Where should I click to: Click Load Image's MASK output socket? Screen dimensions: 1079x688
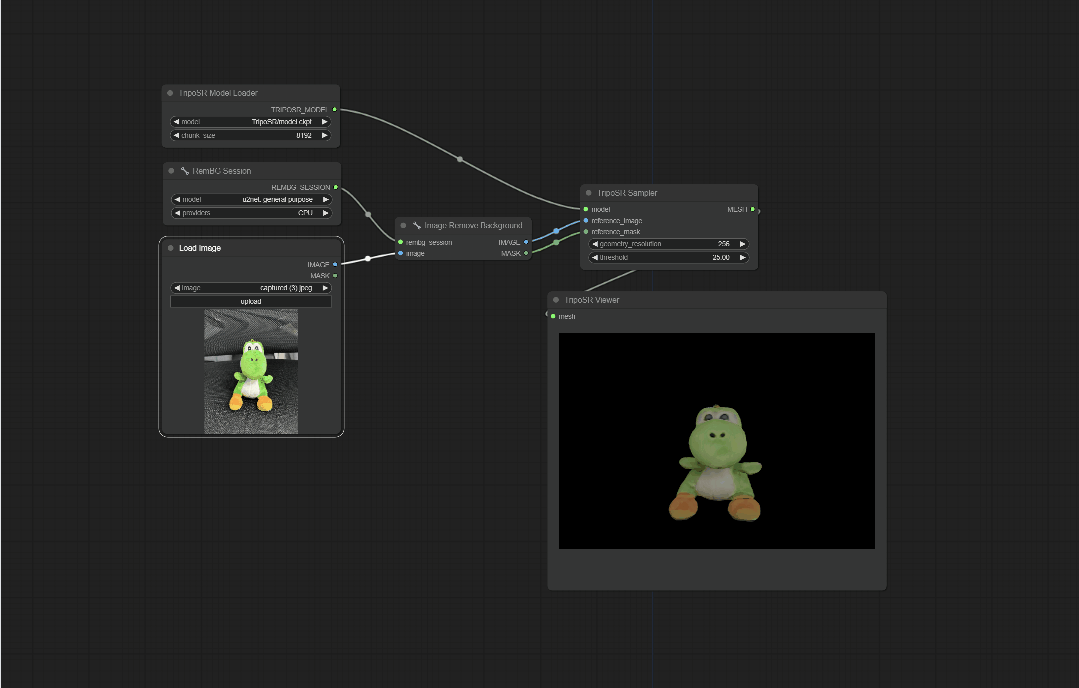click(335, 275)
